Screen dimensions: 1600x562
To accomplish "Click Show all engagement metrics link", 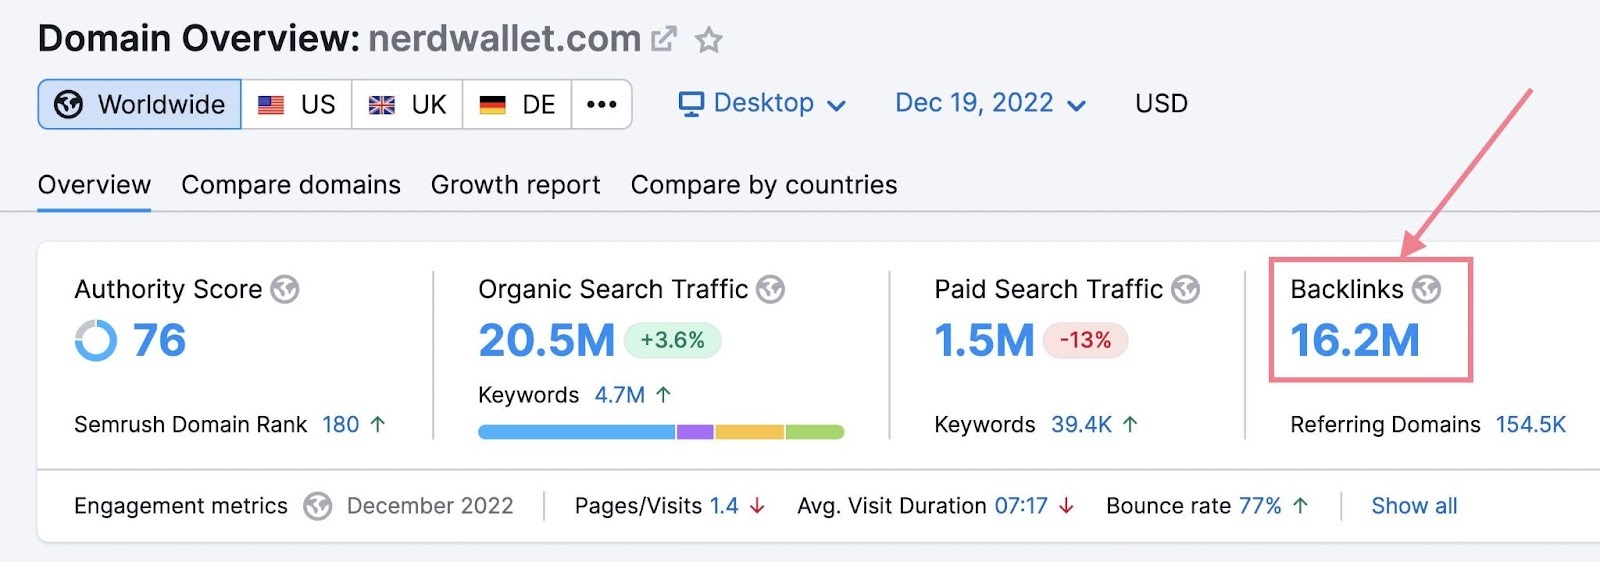I will point(1414,506).
